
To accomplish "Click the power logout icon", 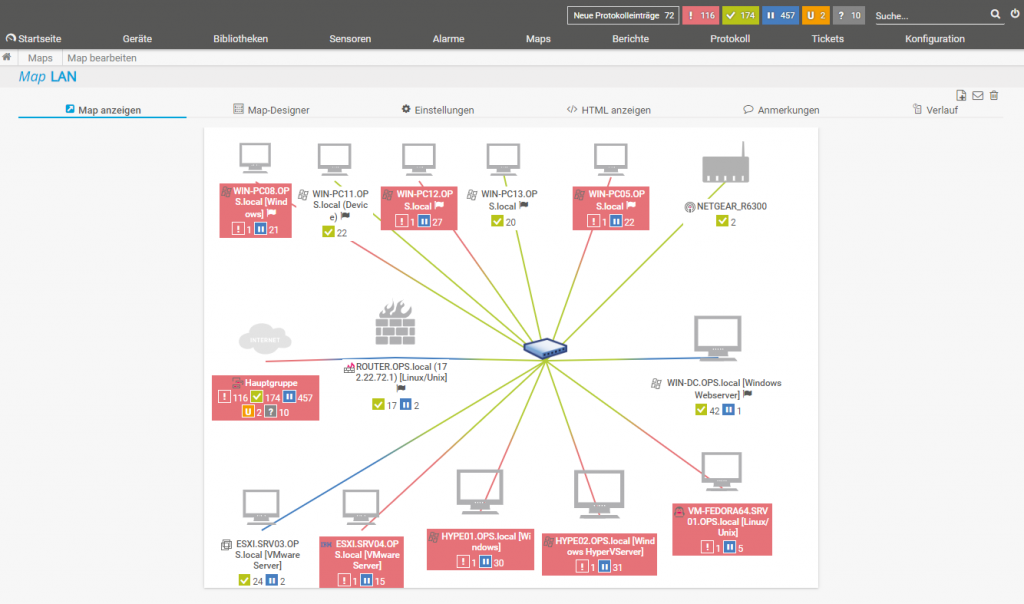I will click(1014, 14).
